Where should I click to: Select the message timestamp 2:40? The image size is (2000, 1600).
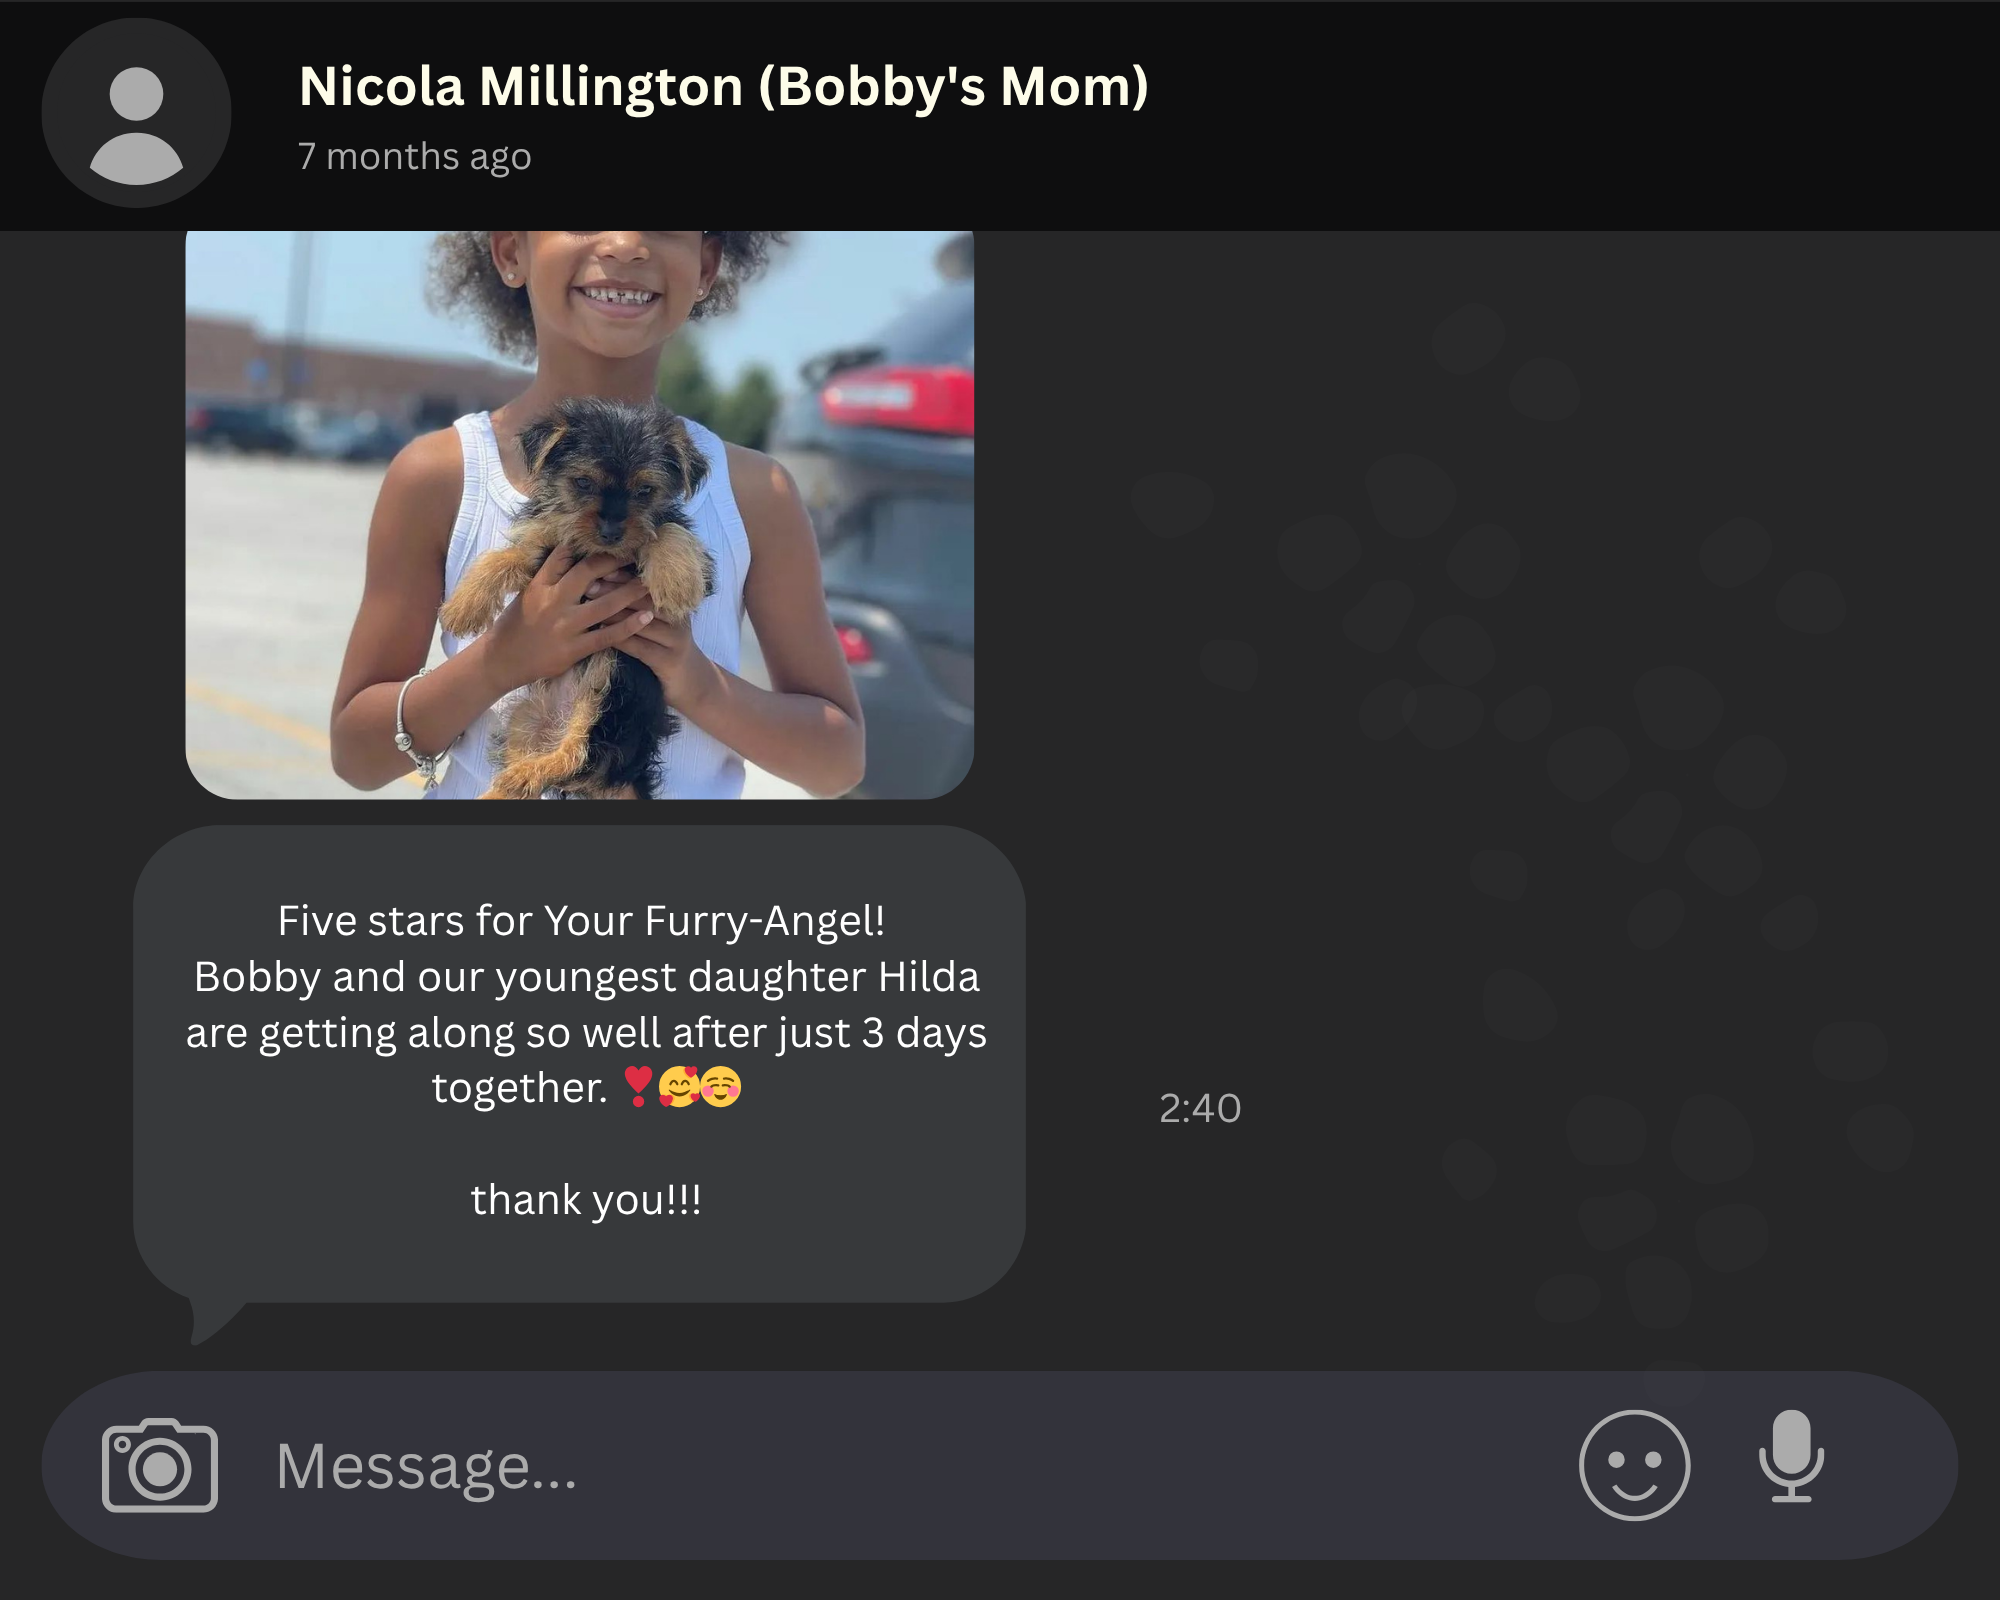(1200, 1108)
